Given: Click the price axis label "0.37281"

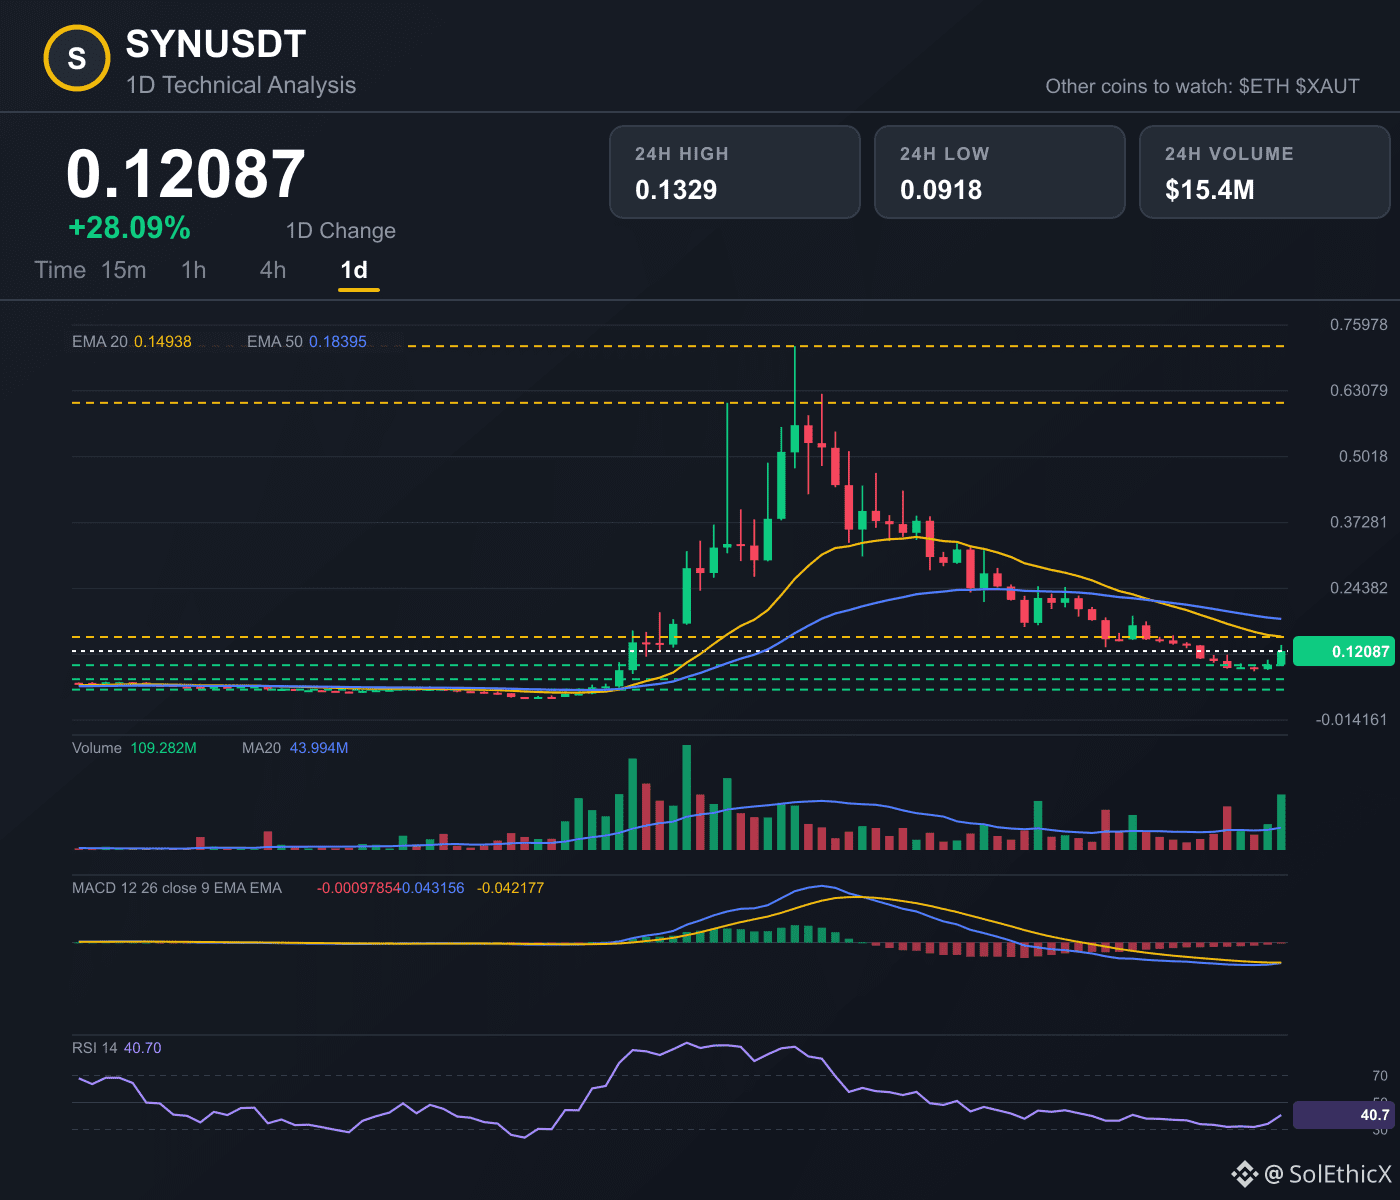Looking at the screenshot, I should click(1359, 522).
